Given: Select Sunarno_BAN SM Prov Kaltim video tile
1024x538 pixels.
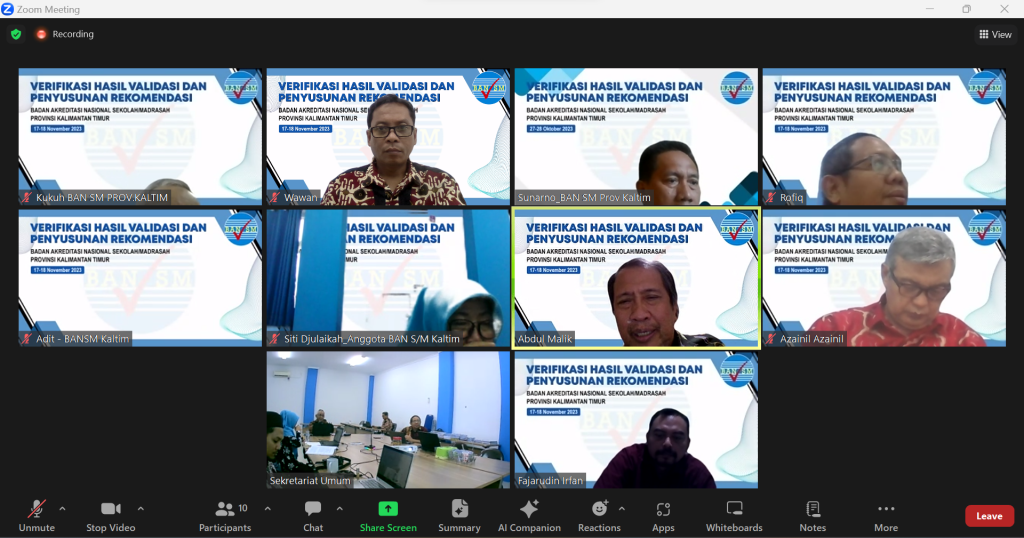Looking at the screenshot, I should click(x=636, y=136).
